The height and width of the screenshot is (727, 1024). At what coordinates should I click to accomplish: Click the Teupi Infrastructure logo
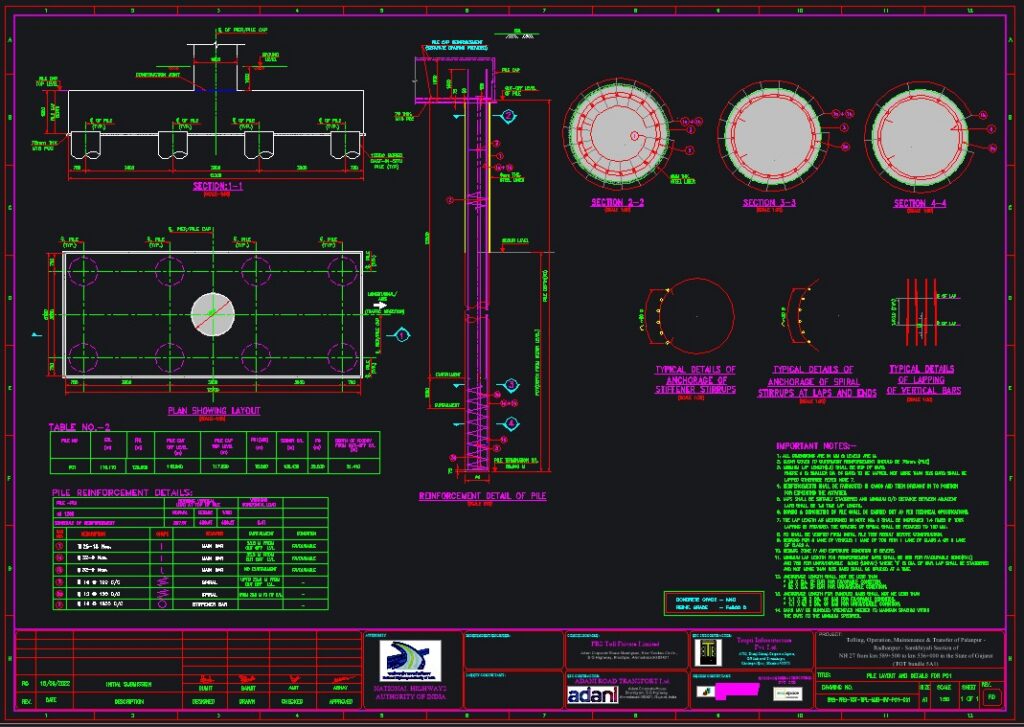click(708, 651)
